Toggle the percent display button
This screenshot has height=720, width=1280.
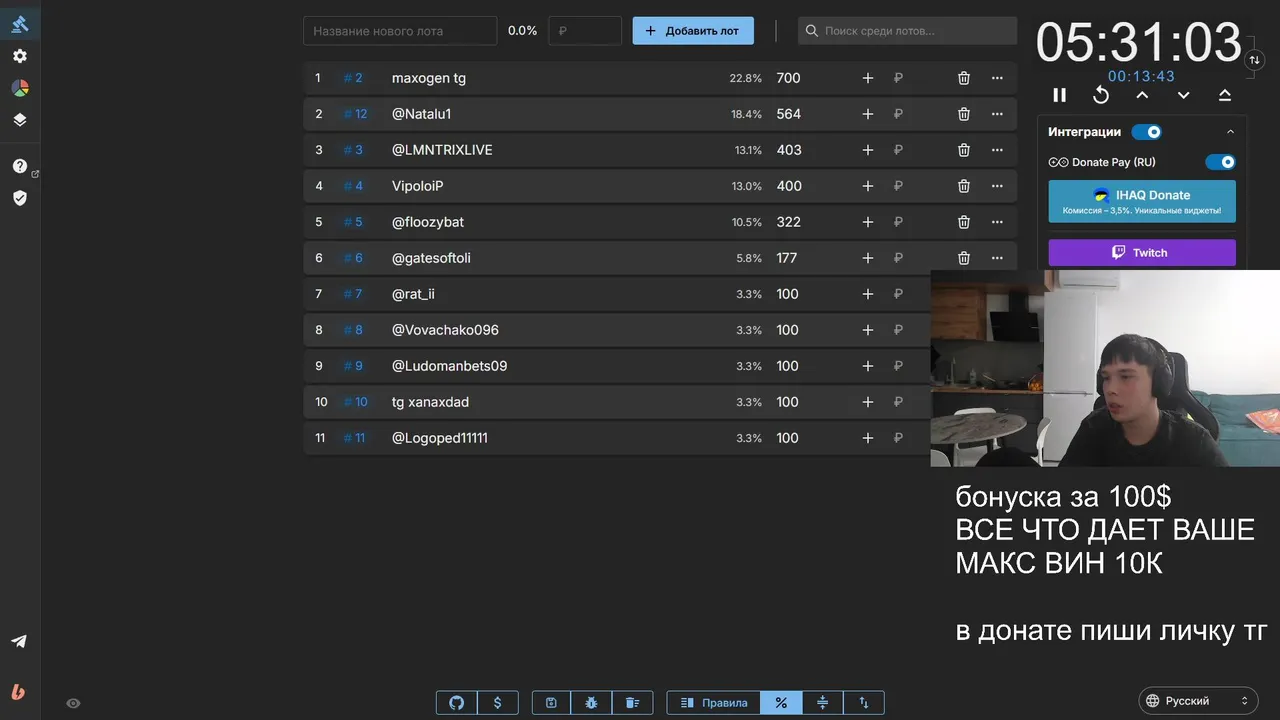click(781, 703)
